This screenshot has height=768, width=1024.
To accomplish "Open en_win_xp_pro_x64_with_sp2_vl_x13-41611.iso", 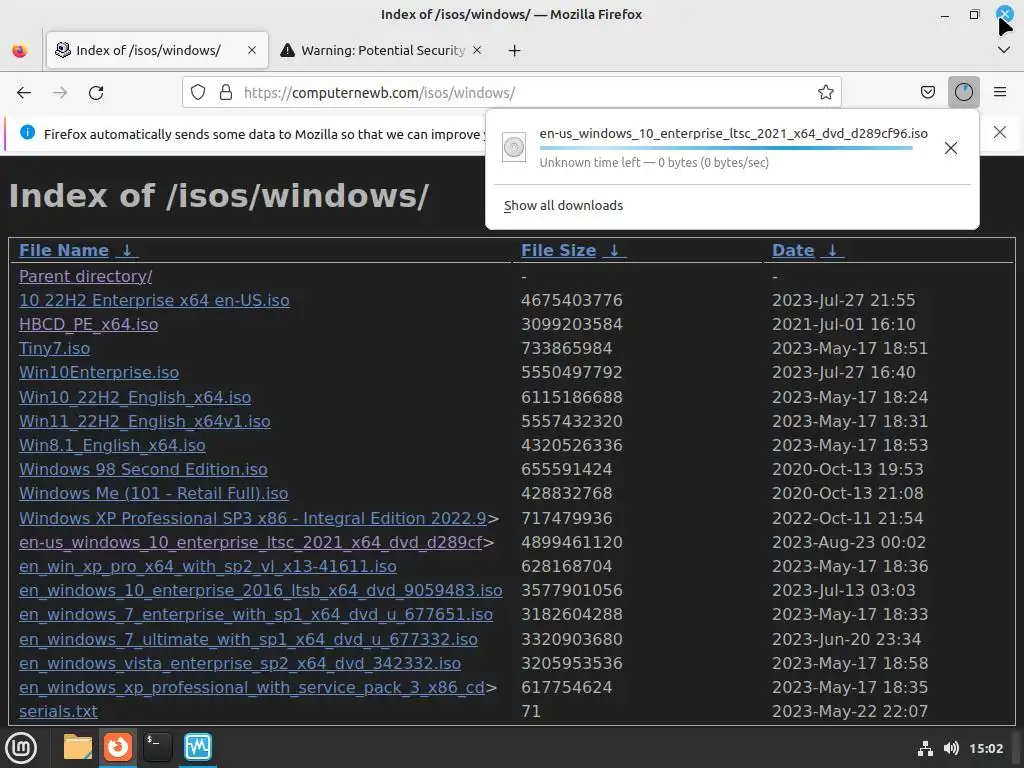I will [x=208, y=567].
